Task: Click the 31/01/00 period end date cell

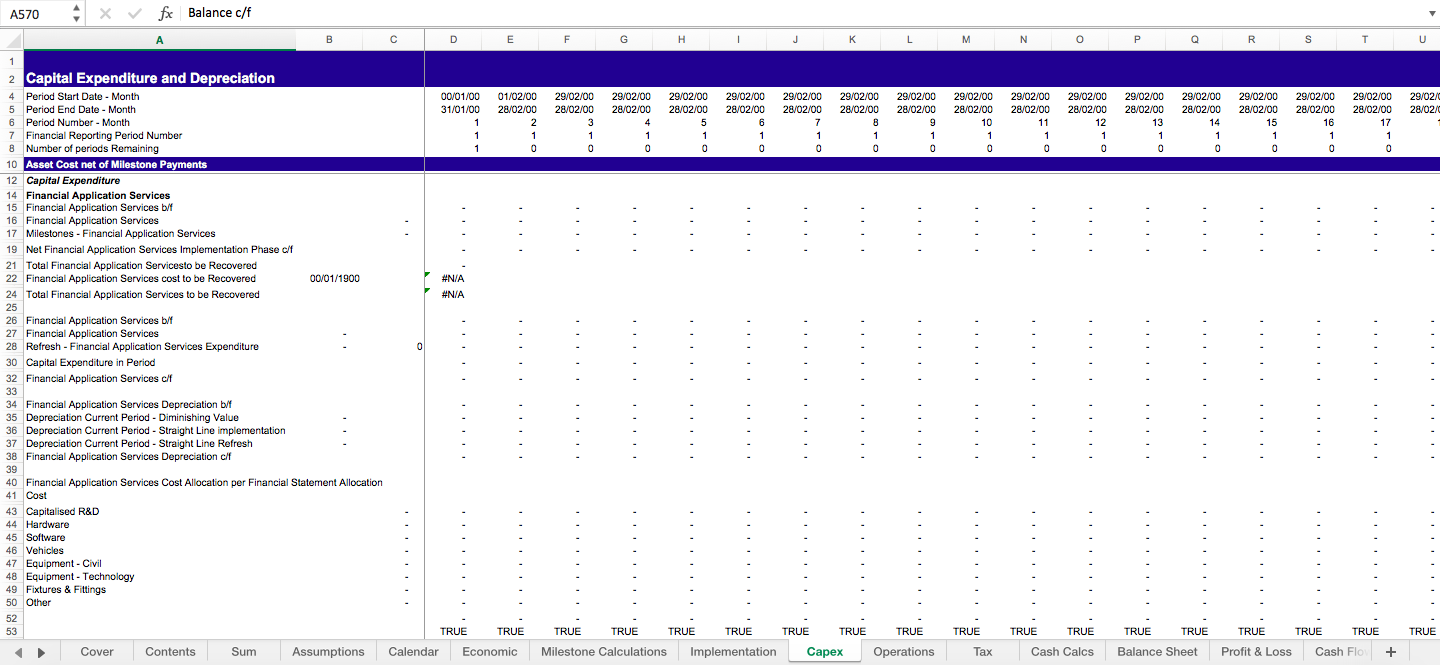Action: 460,110
